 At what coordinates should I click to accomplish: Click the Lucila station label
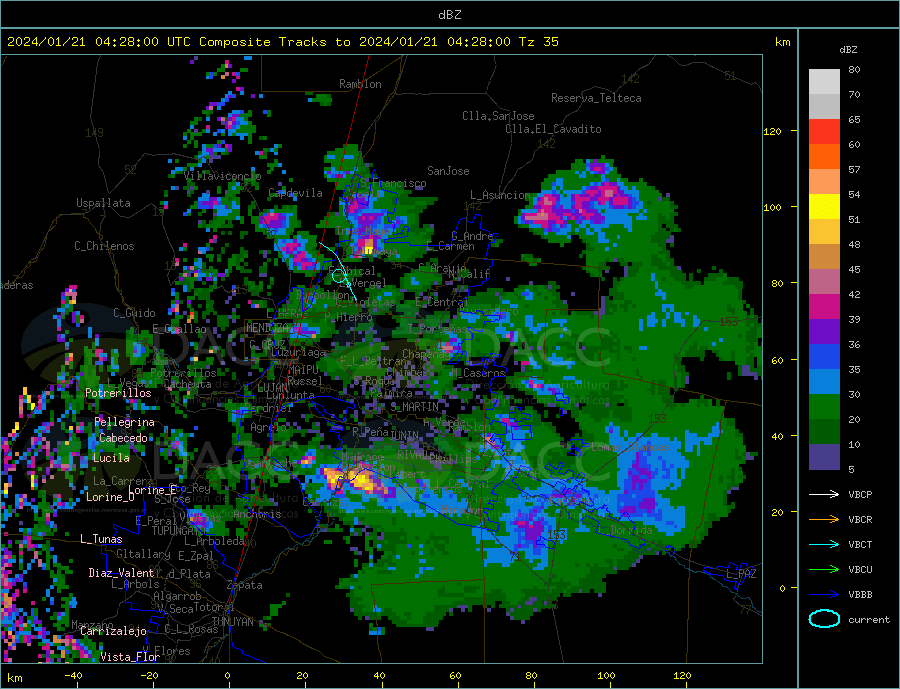(x=111, y=458)
